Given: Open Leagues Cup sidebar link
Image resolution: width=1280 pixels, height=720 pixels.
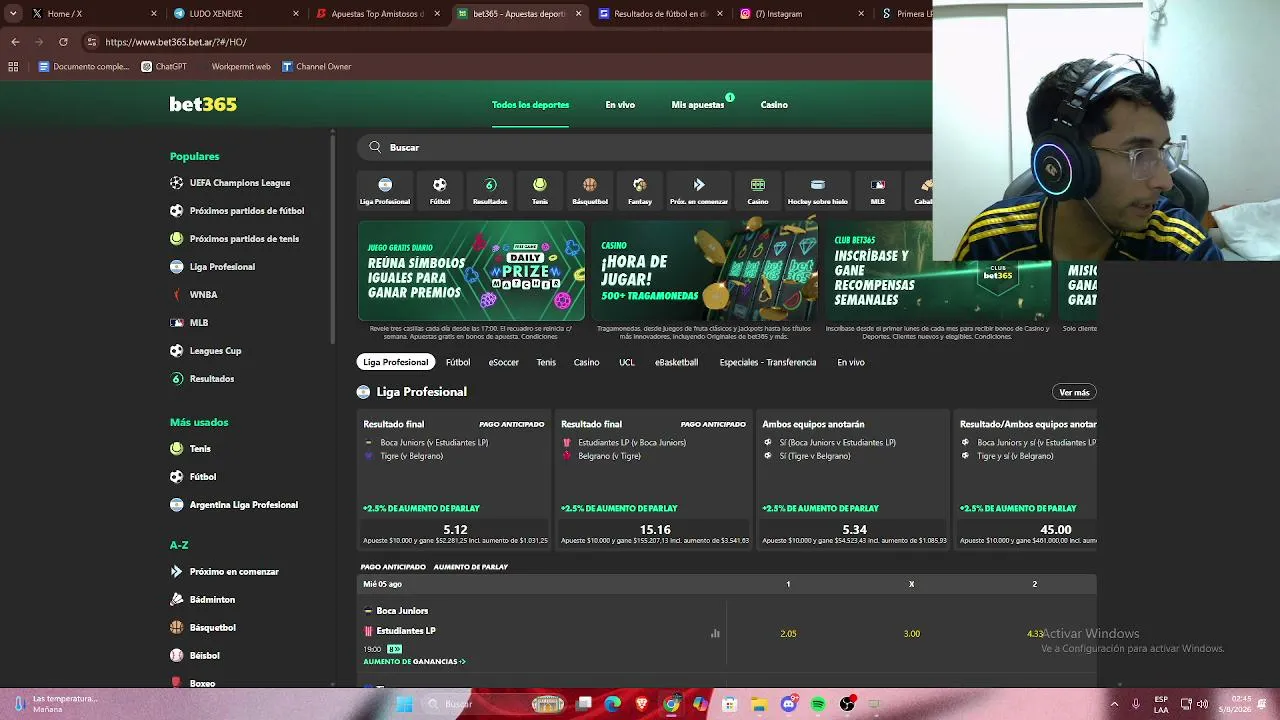Looking at the screenshot, I should click(x=215, y=351).
